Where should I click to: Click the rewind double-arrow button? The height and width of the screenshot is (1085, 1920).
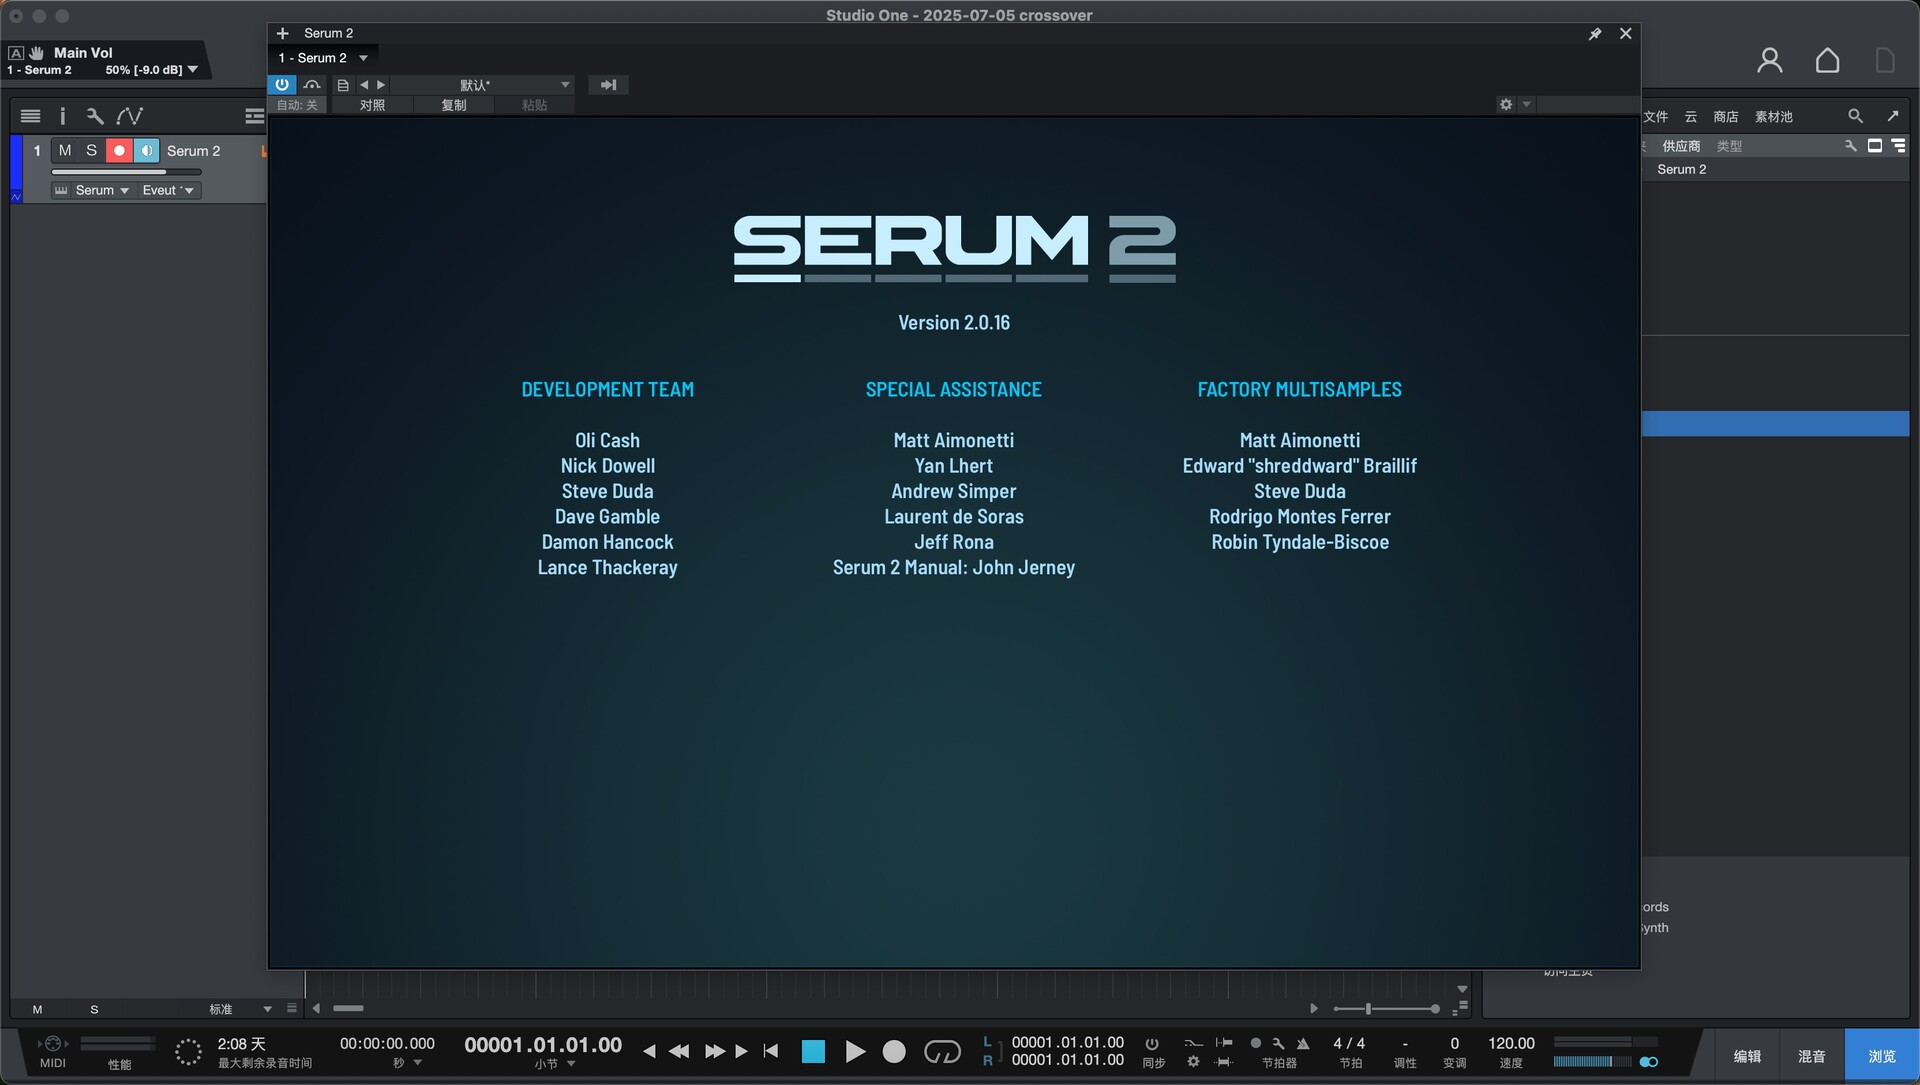679,1051
